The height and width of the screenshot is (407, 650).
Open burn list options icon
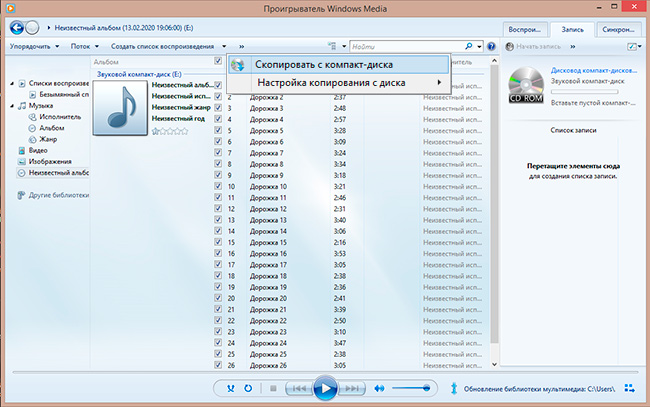pos(631,46)
